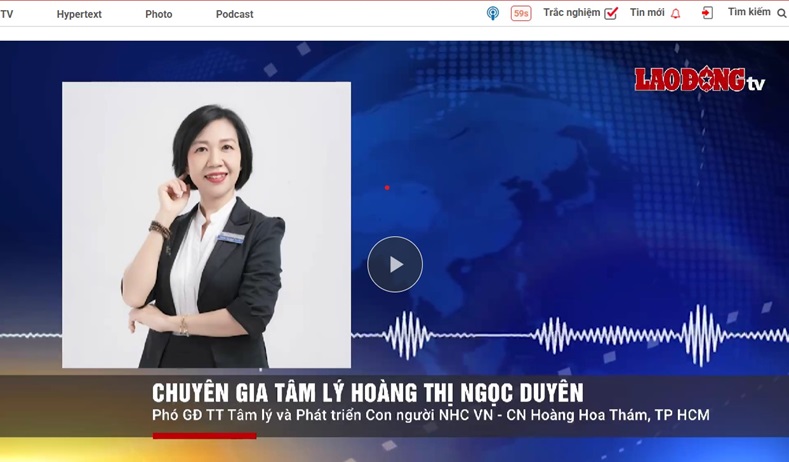
Task: Open the Tin mới news link
Action: click(647, 13)
